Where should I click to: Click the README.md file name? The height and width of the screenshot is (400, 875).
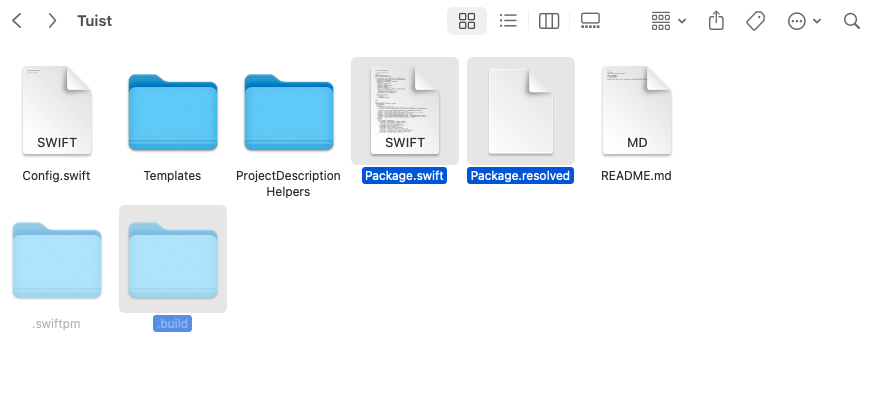636,176
